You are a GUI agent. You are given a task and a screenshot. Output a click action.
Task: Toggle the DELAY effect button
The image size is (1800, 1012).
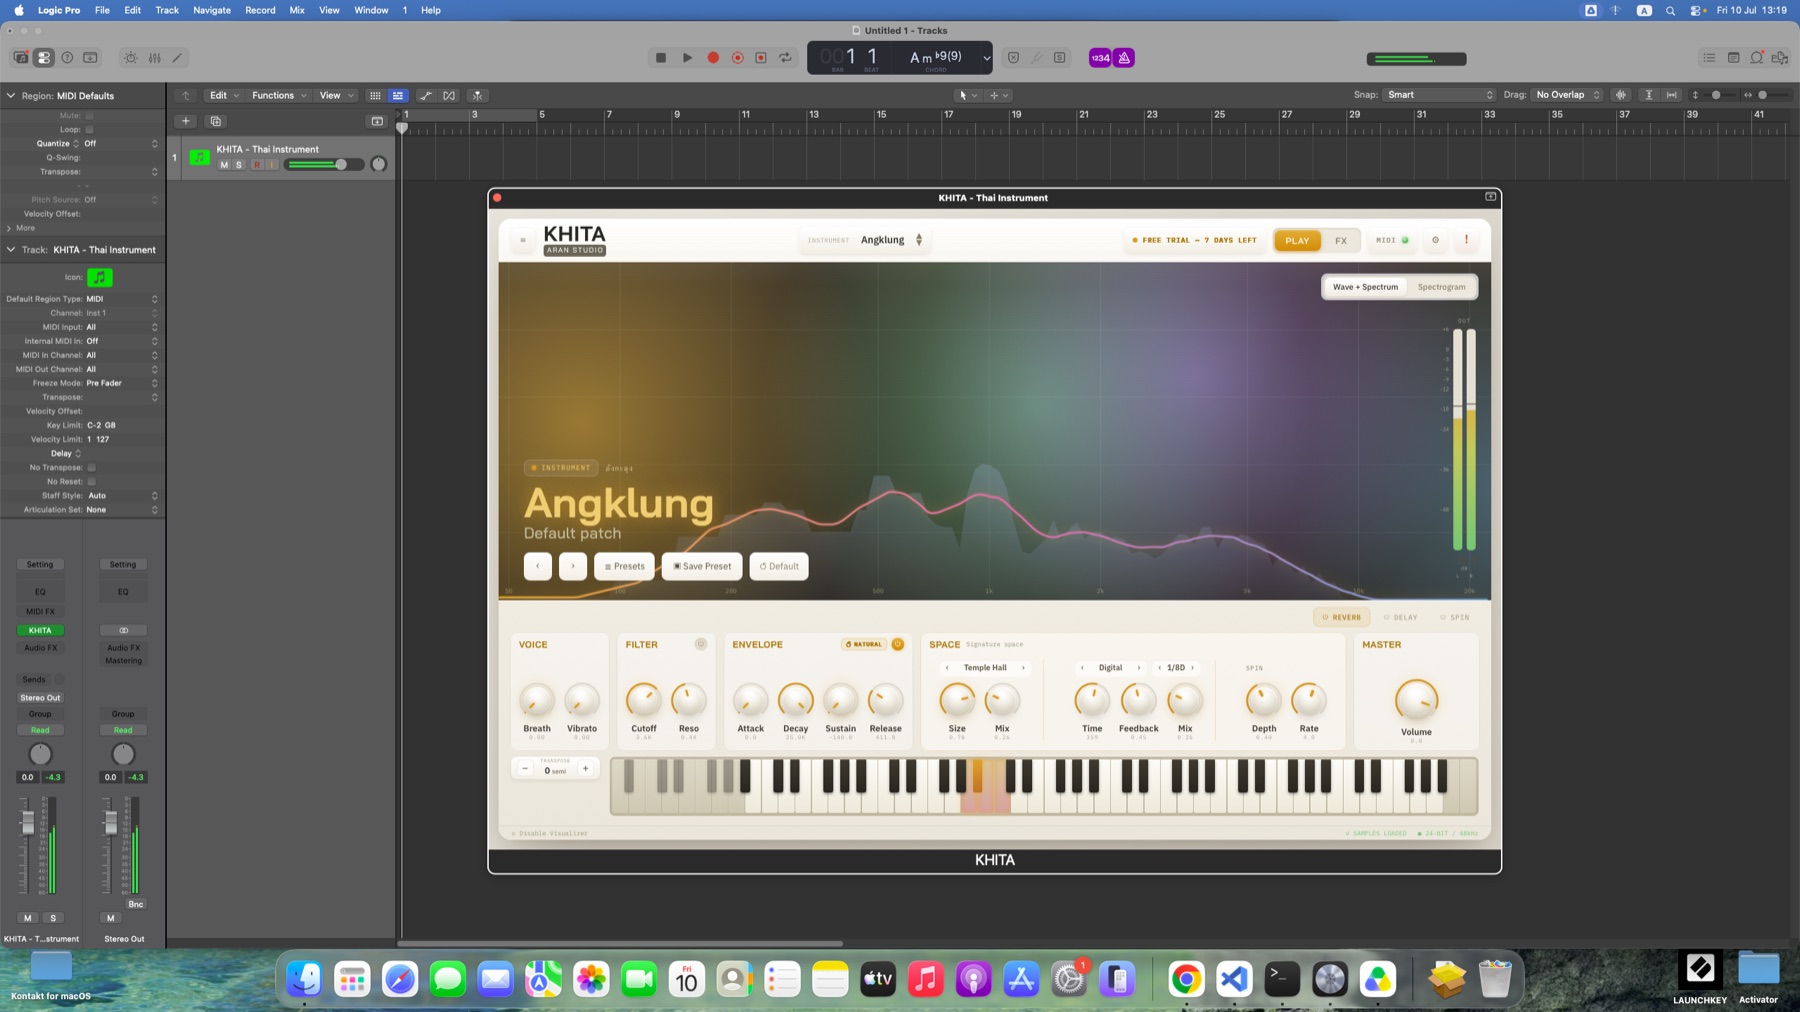[x=1401, y=617]
